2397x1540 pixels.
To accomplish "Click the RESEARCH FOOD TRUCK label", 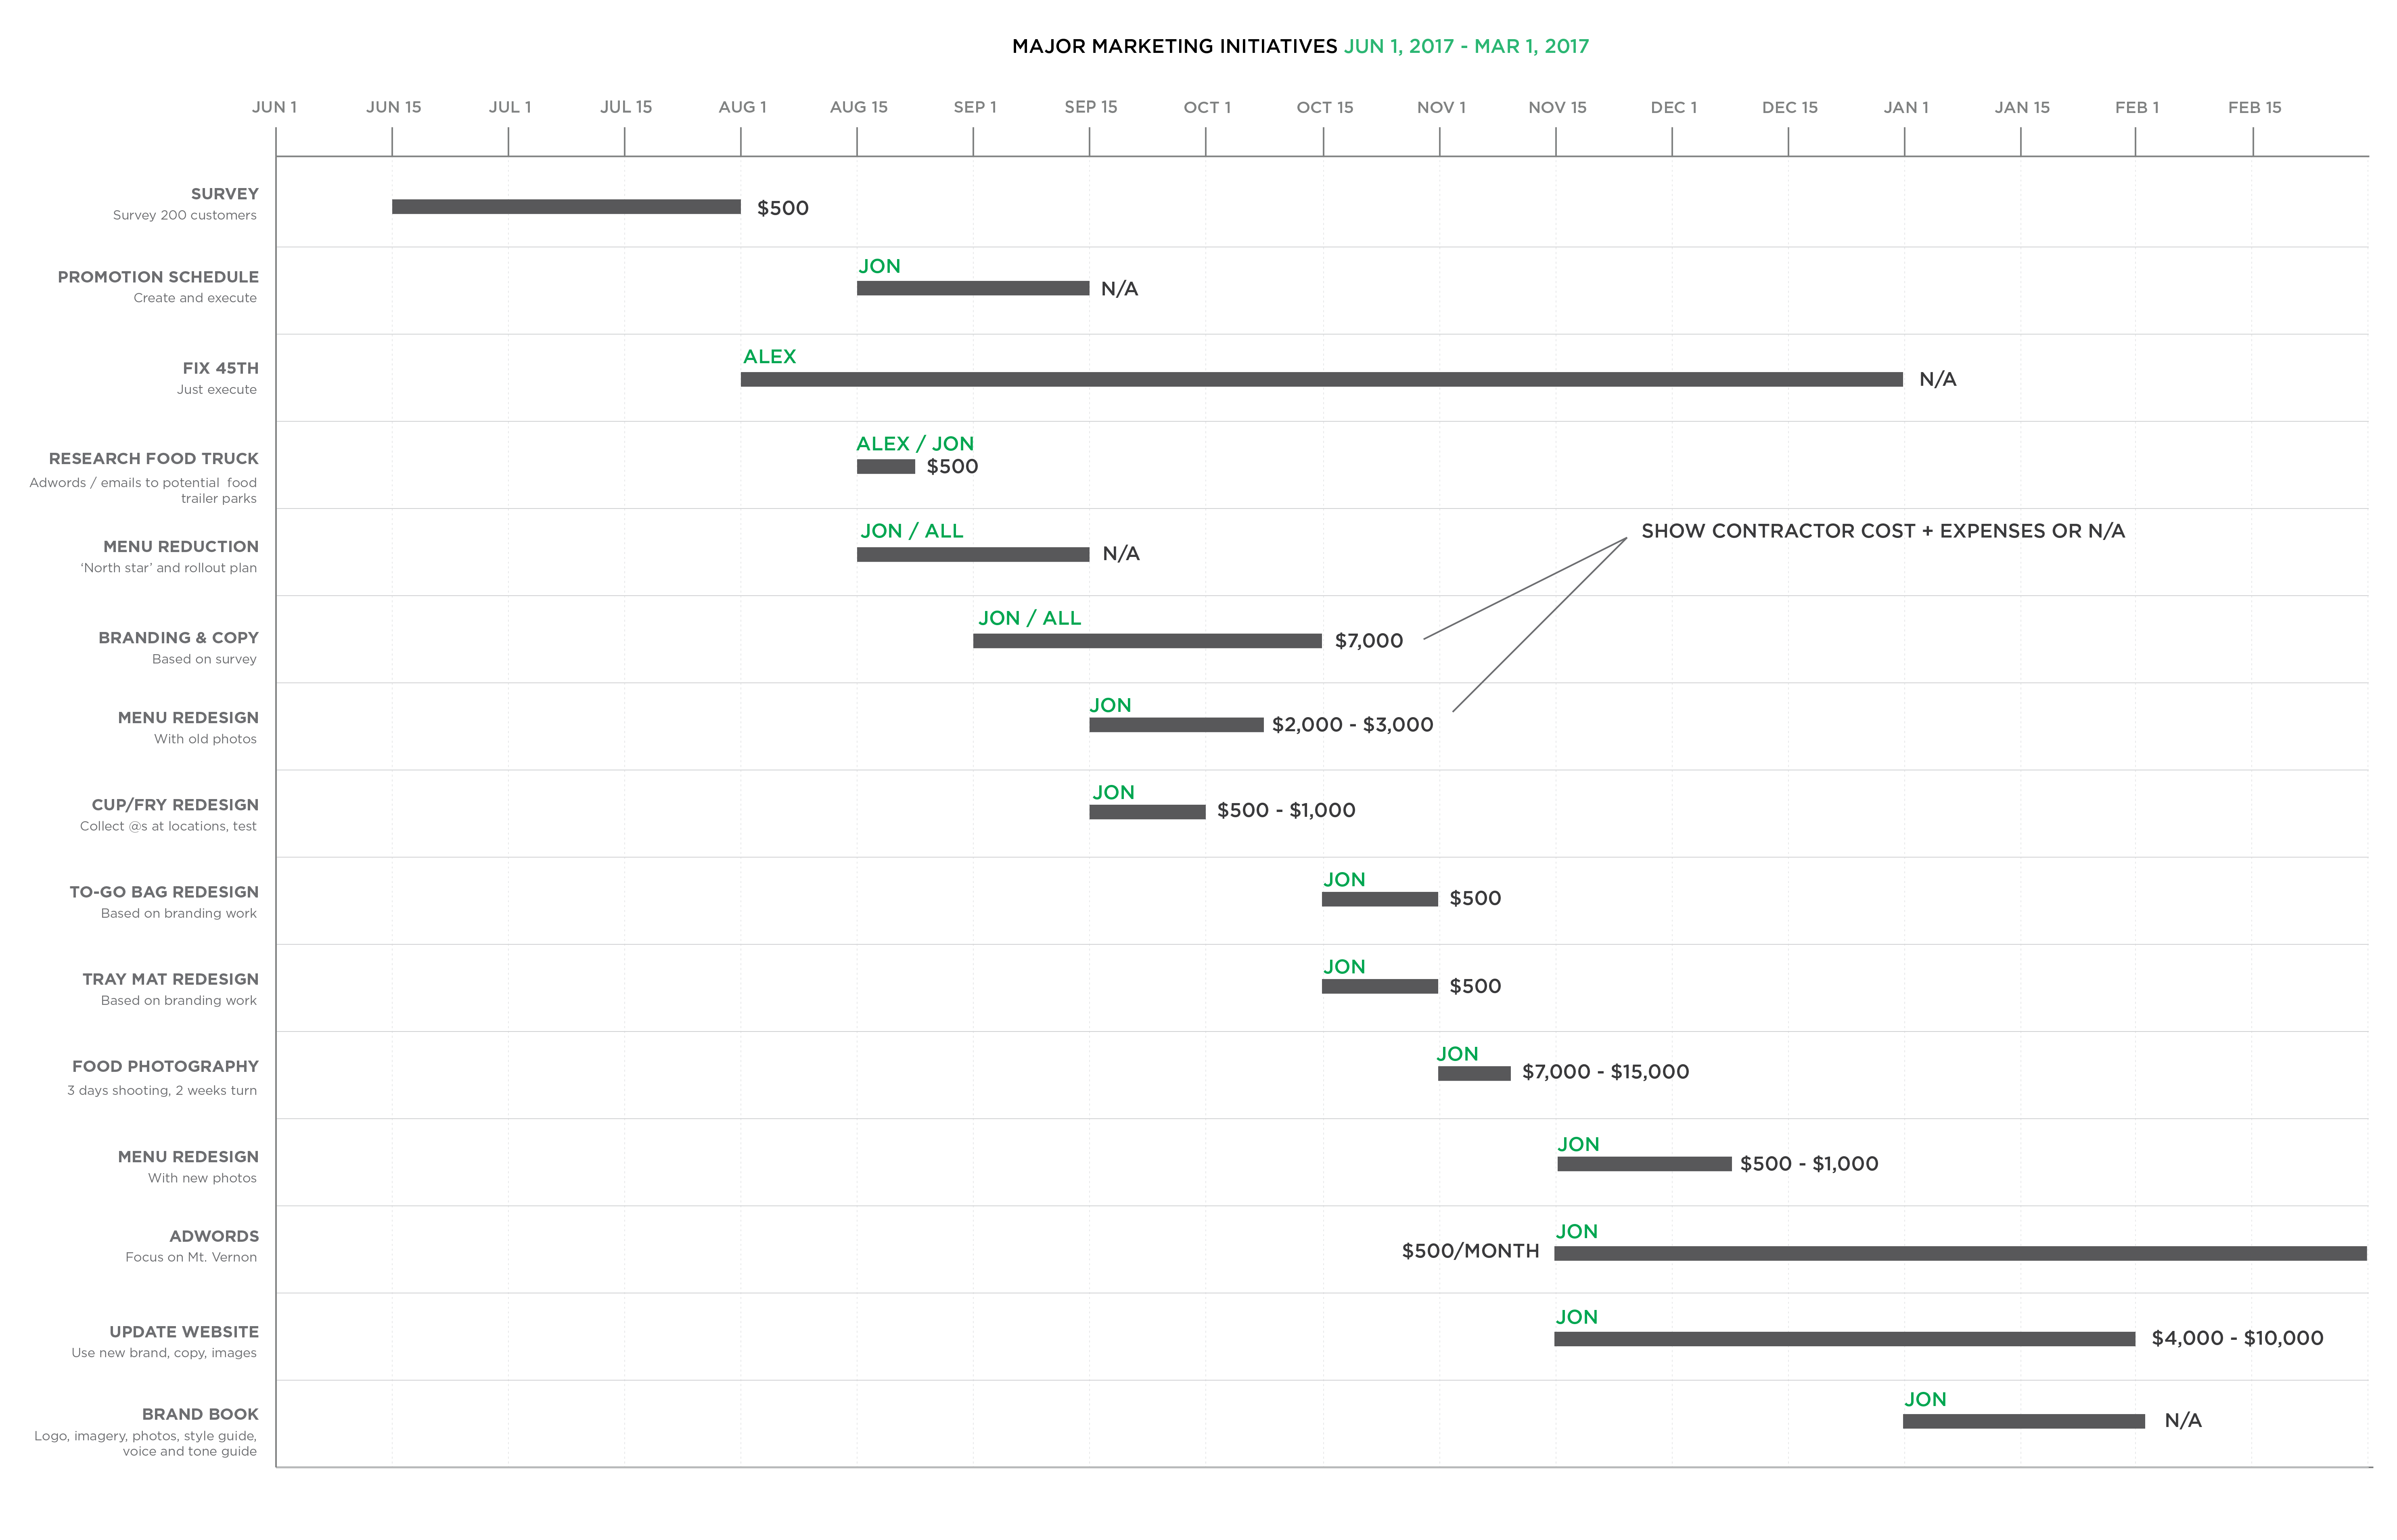I will point(154,458).
